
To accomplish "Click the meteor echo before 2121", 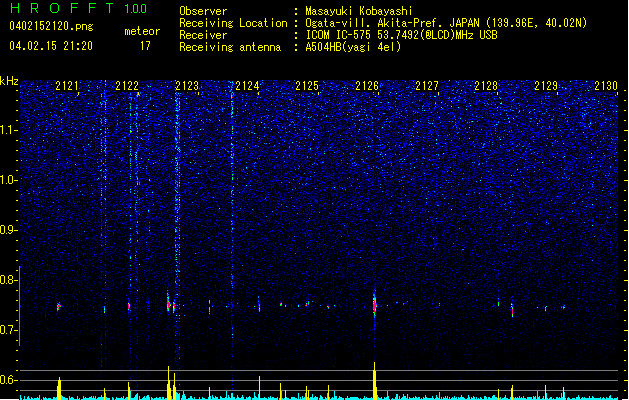I will pos(59,307).
